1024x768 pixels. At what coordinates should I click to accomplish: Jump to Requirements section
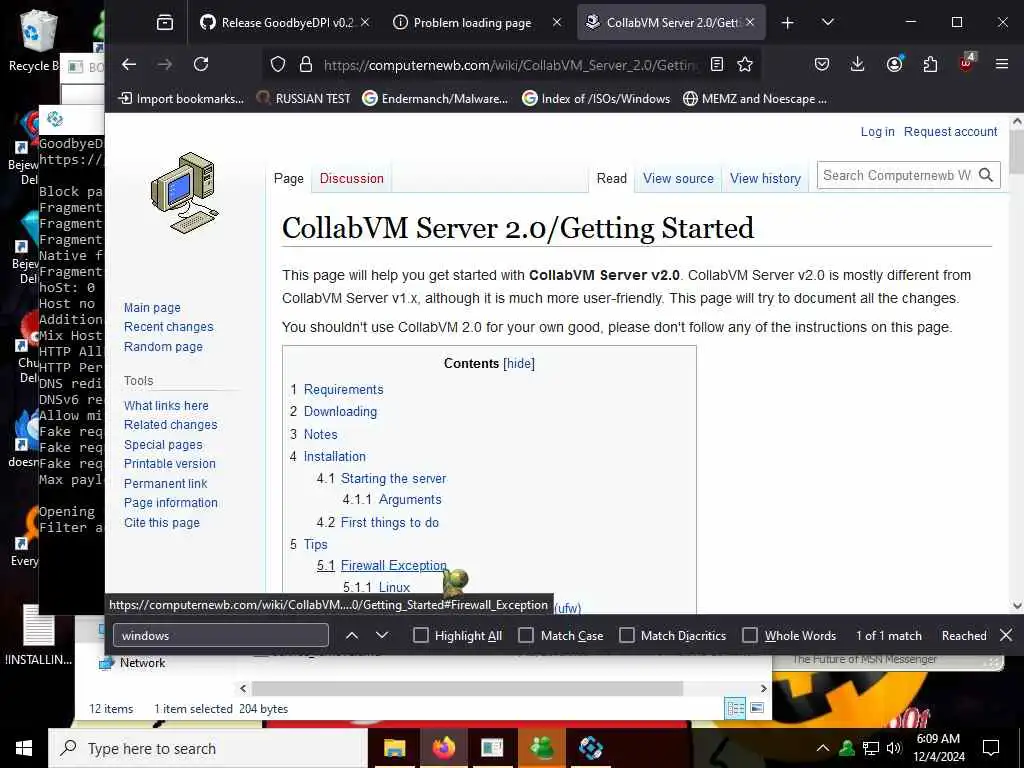[344, 389]
